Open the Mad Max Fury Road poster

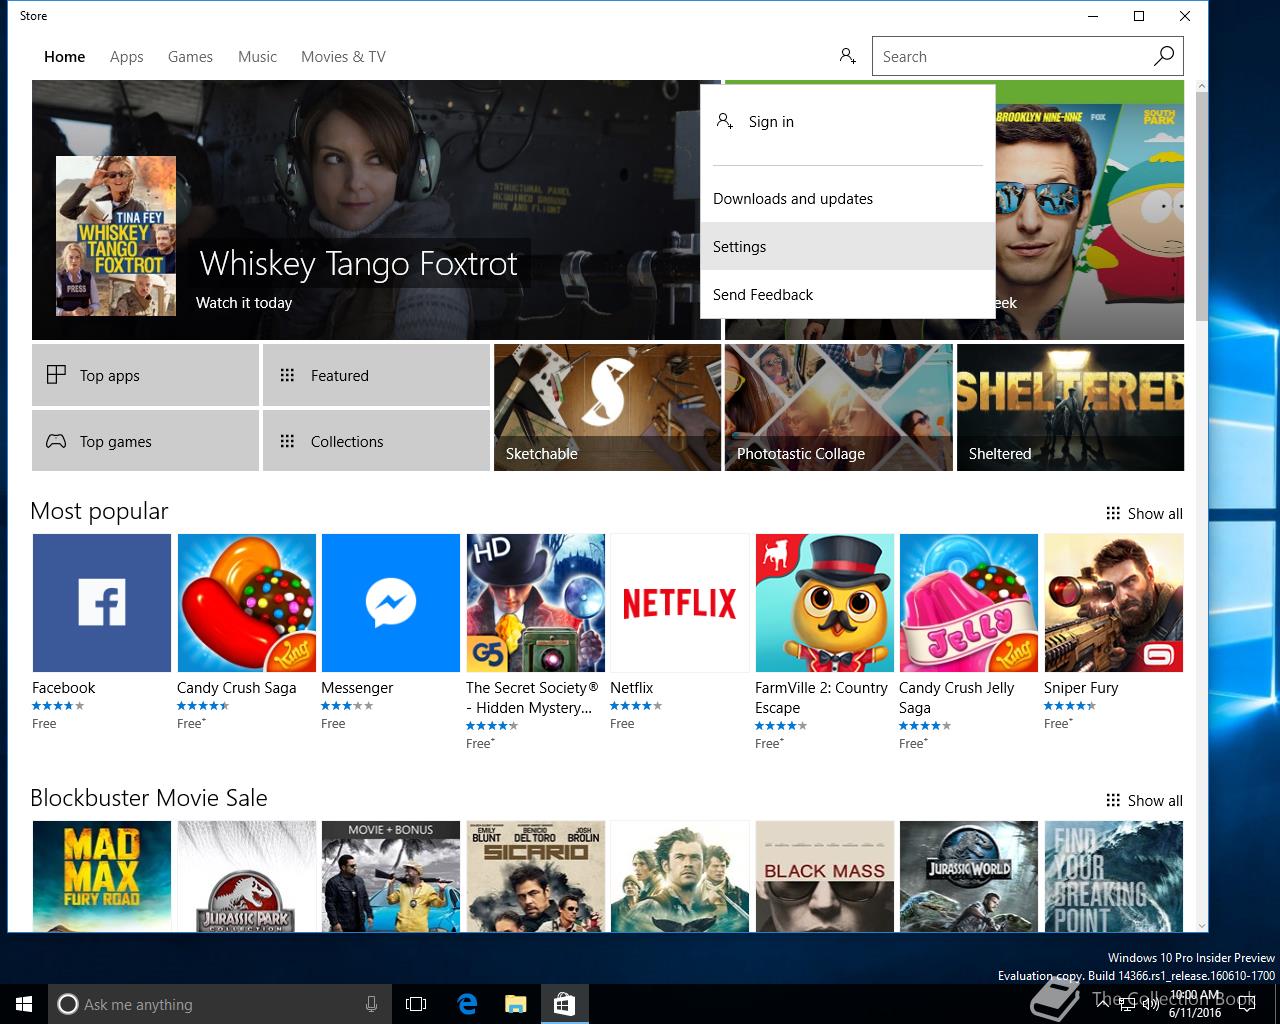coord(102,876)
